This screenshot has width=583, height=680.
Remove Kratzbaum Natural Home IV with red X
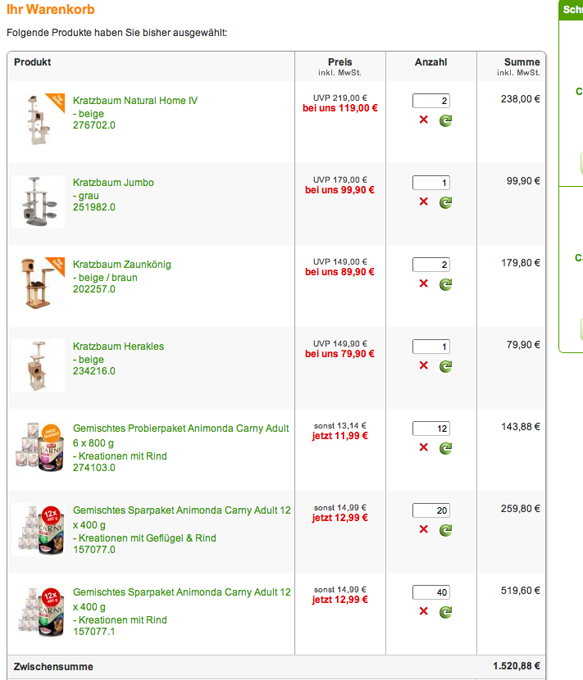pos(424,120)
